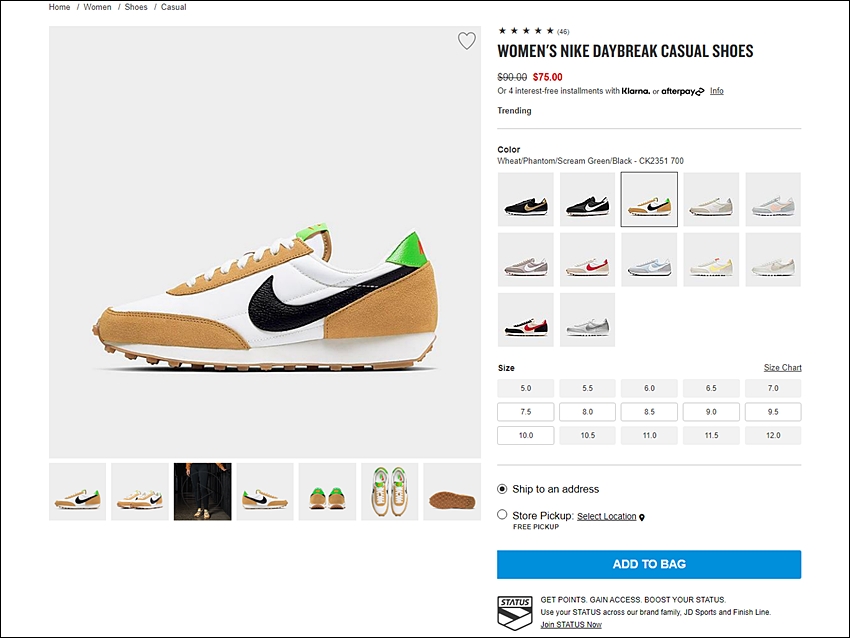Add shoe to wishlist via heart icon
This screenshot has width=850, height=638.
467,41
